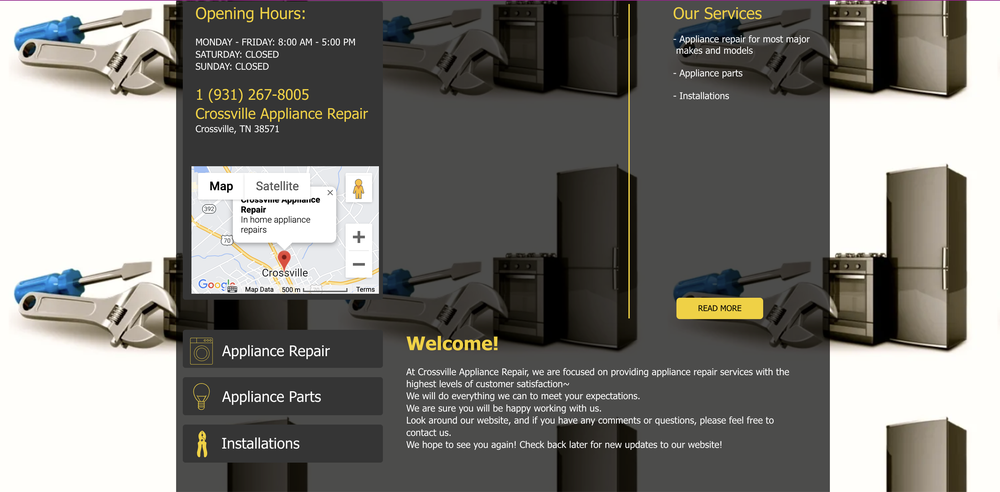Viewport: 1000px width, 492px height.
Task: Switch map to Map view
Action: (x=221, y=186)
